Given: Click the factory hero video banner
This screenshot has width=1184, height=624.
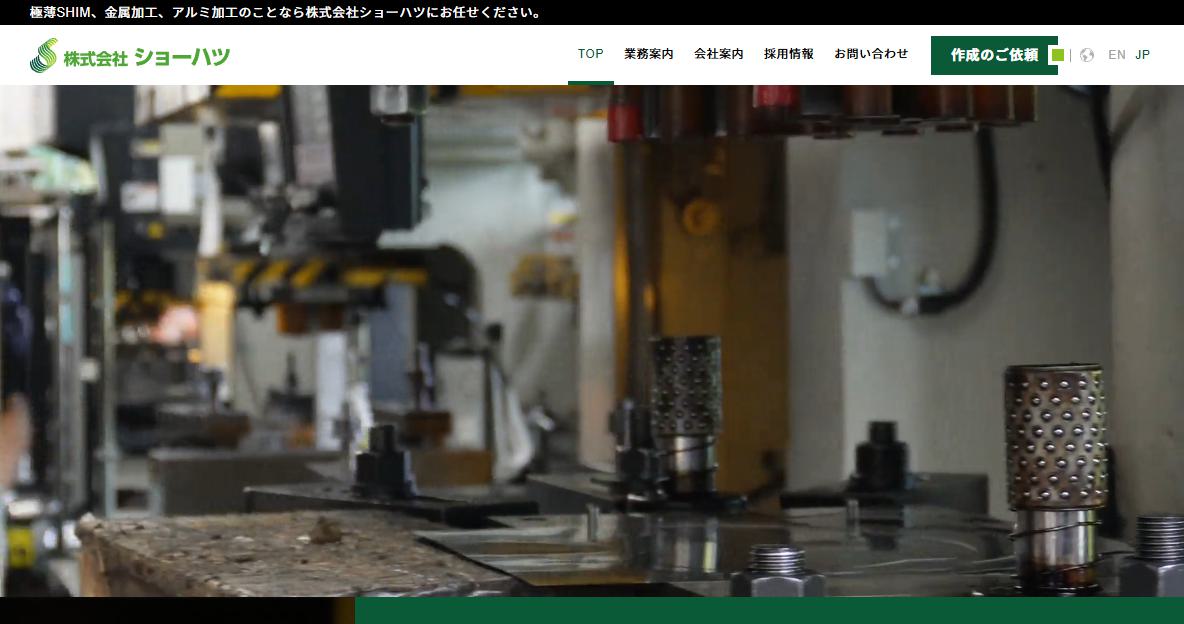Looking at the screenshot, I should coord(592,341).
